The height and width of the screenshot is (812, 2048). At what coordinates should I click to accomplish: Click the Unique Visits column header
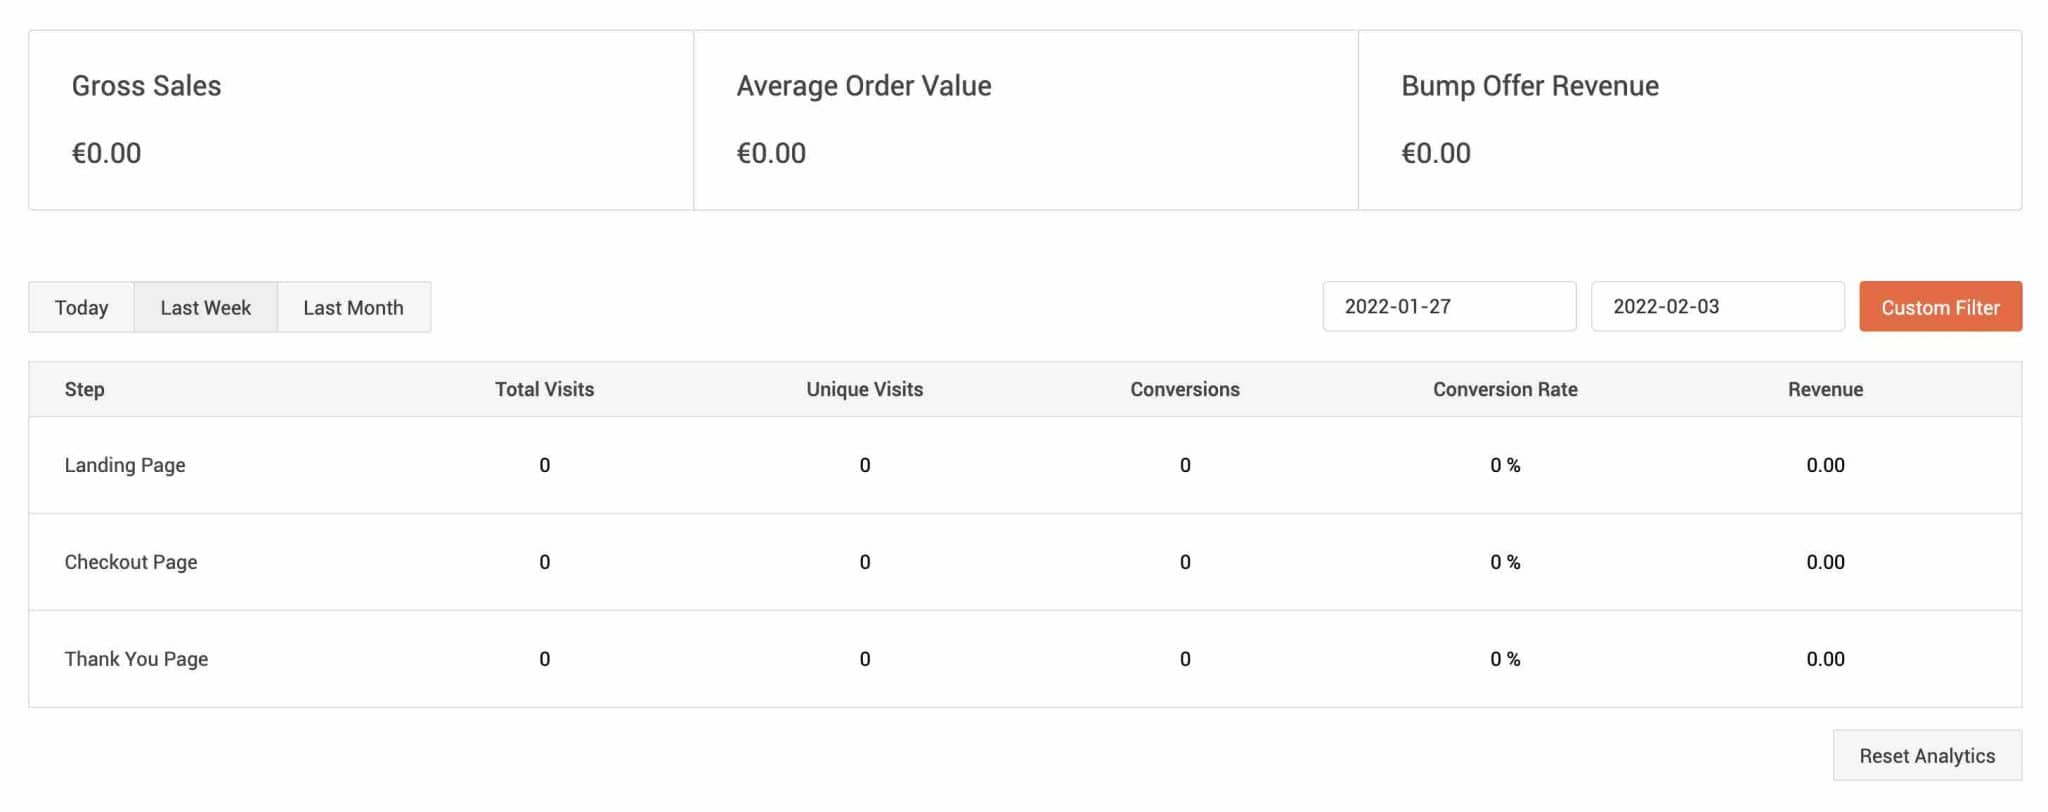tap(864, 389)
